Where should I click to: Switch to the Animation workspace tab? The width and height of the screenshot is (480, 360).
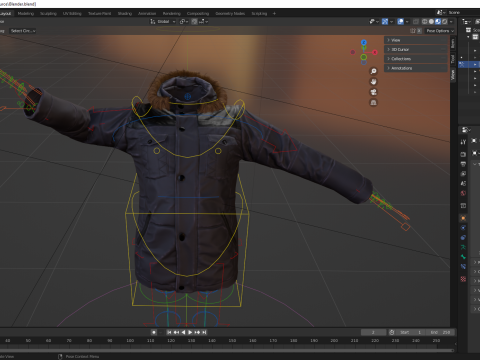[x=147, y=14]
